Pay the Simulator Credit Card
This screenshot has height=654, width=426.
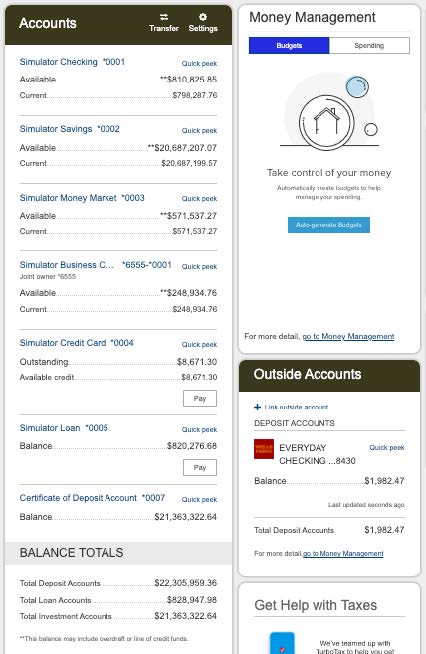[x=200, y=398]
